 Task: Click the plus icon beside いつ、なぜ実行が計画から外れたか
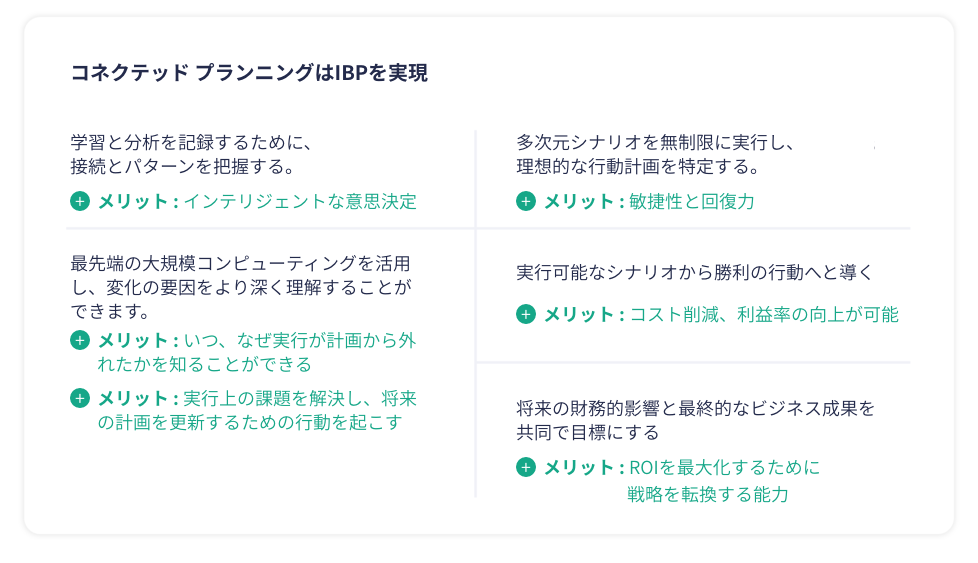coord(80,340)
